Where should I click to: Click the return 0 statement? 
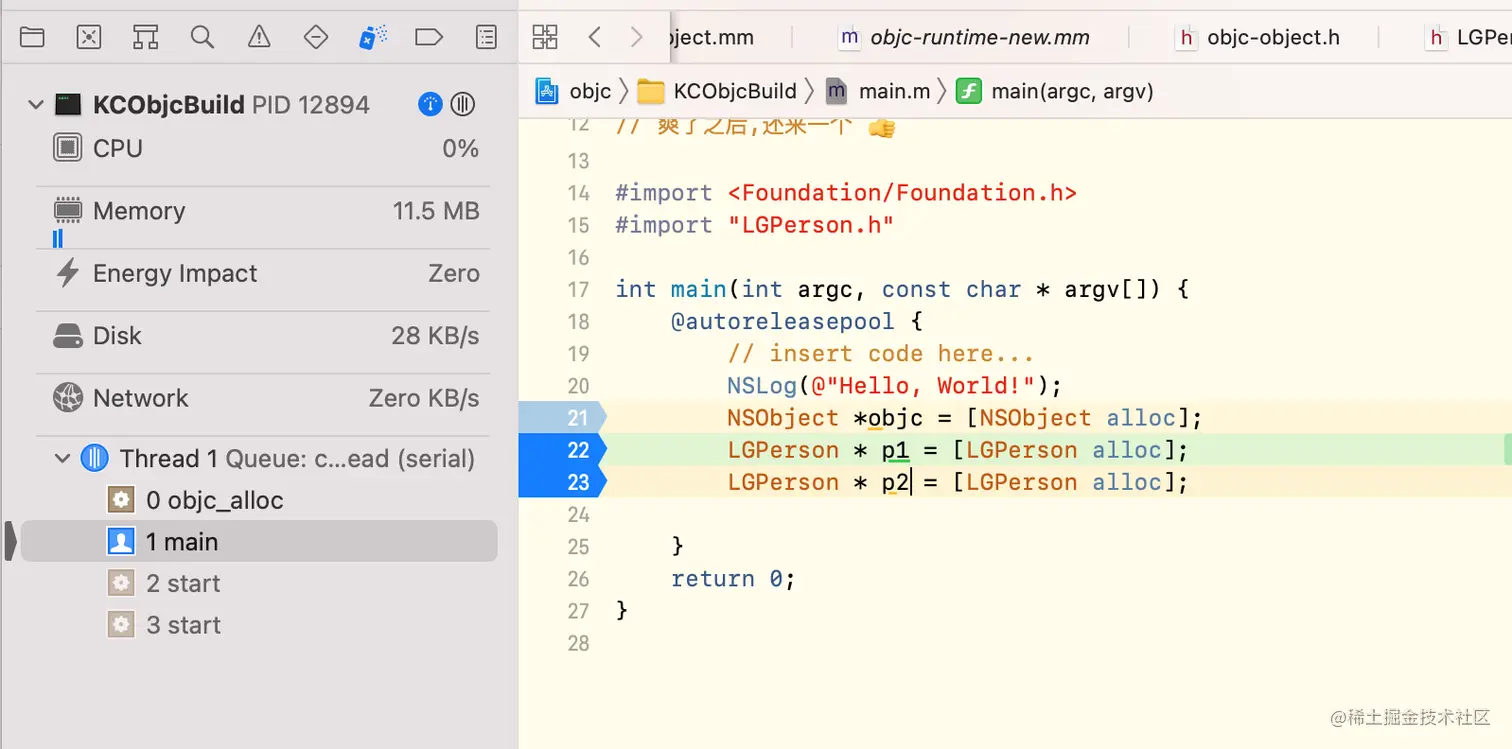[x=733, y=578]
